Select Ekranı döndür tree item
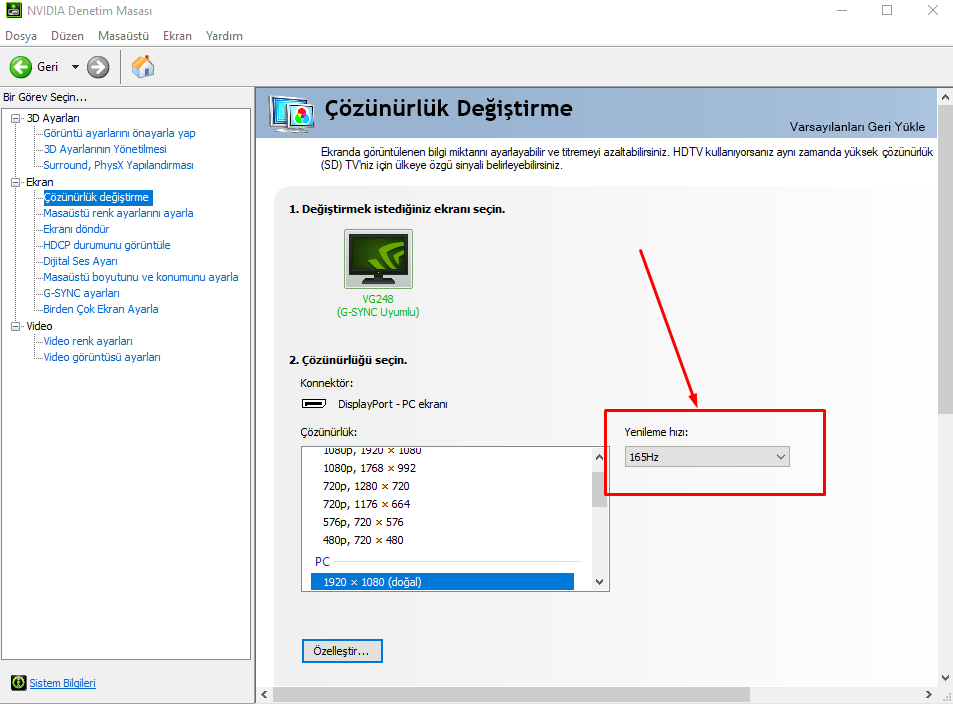953x705 pixels. (x=76, y=229)
